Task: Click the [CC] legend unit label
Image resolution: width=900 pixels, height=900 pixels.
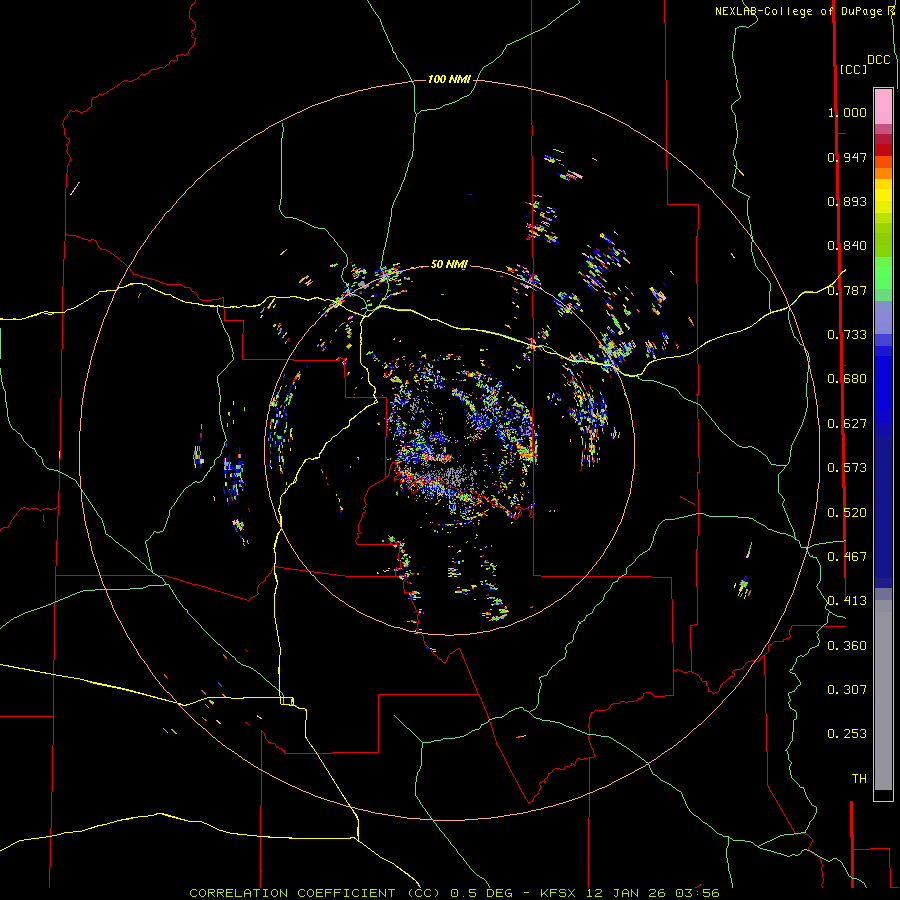Action: coord(853,69)
